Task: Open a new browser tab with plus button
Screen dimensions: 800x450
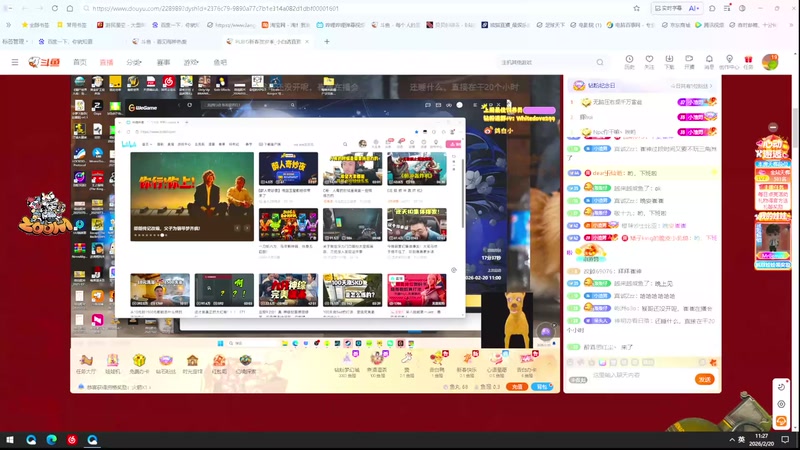Action: (x=327, y=41)
